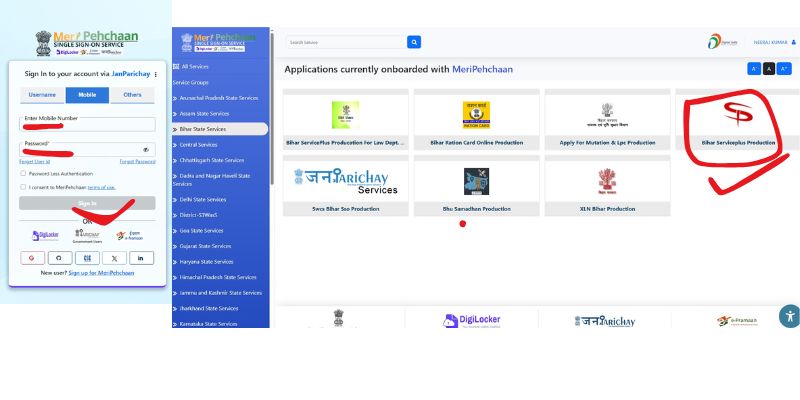This screenshot has width=800, height=400.
Task: Switch to the Mobile login tab
Action: pyautogui.click(x=87, y=95)
